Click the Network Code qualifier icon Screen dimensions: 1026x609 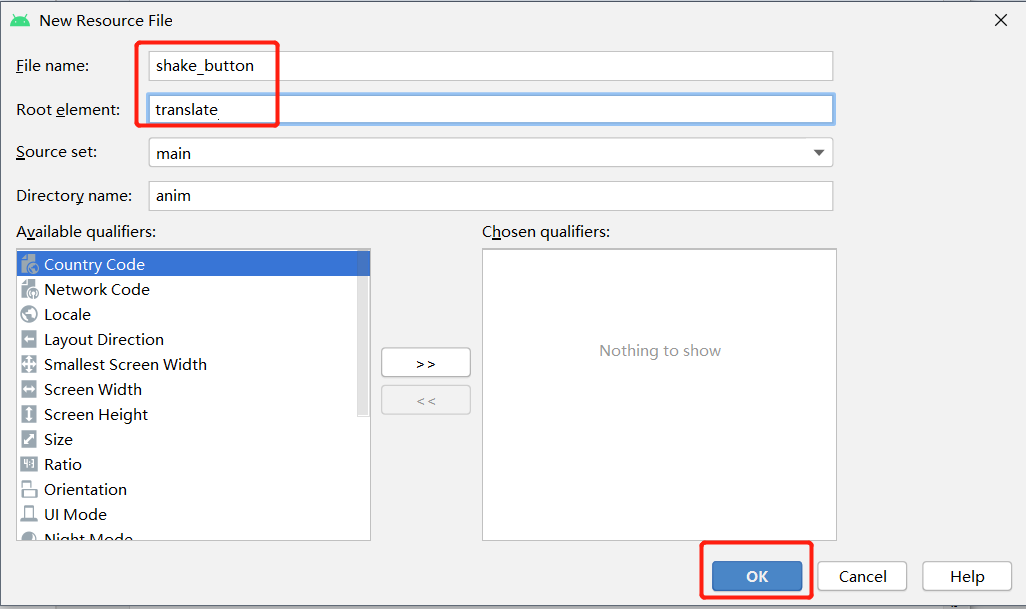pyautogui.click(x=29, y=289)
